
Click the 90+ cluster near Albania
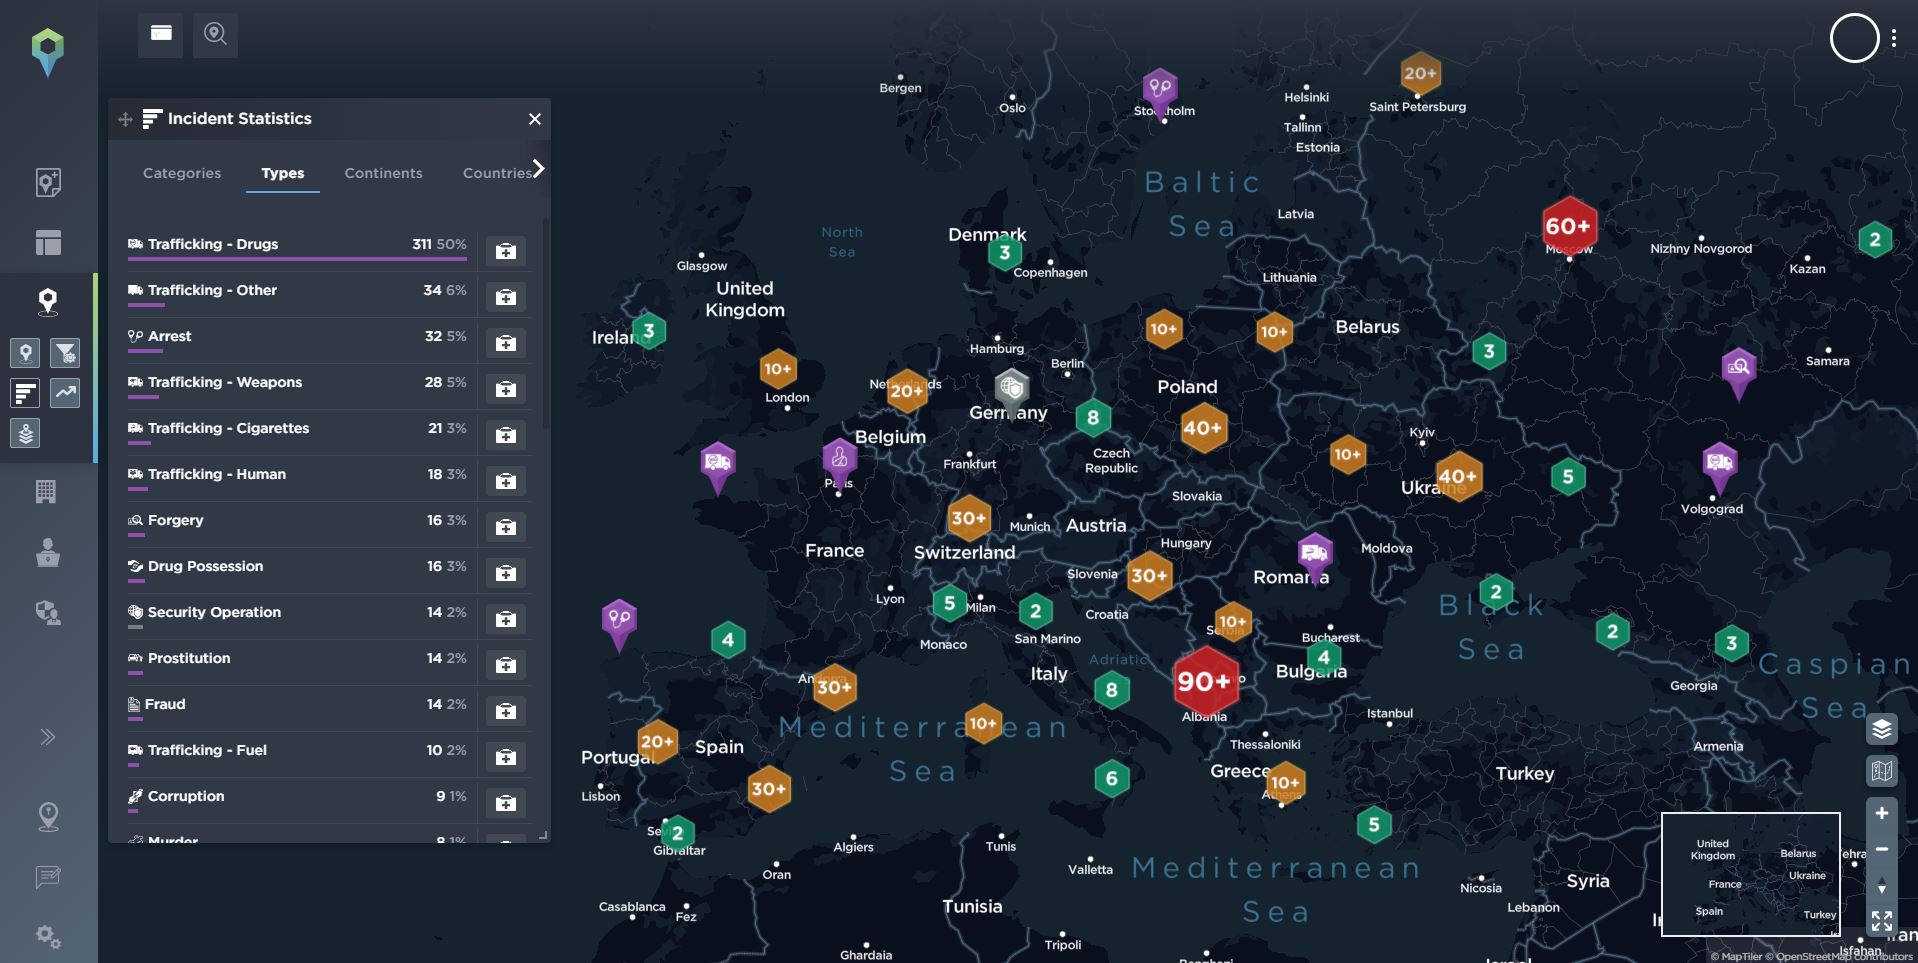[x=1205, y=681]
